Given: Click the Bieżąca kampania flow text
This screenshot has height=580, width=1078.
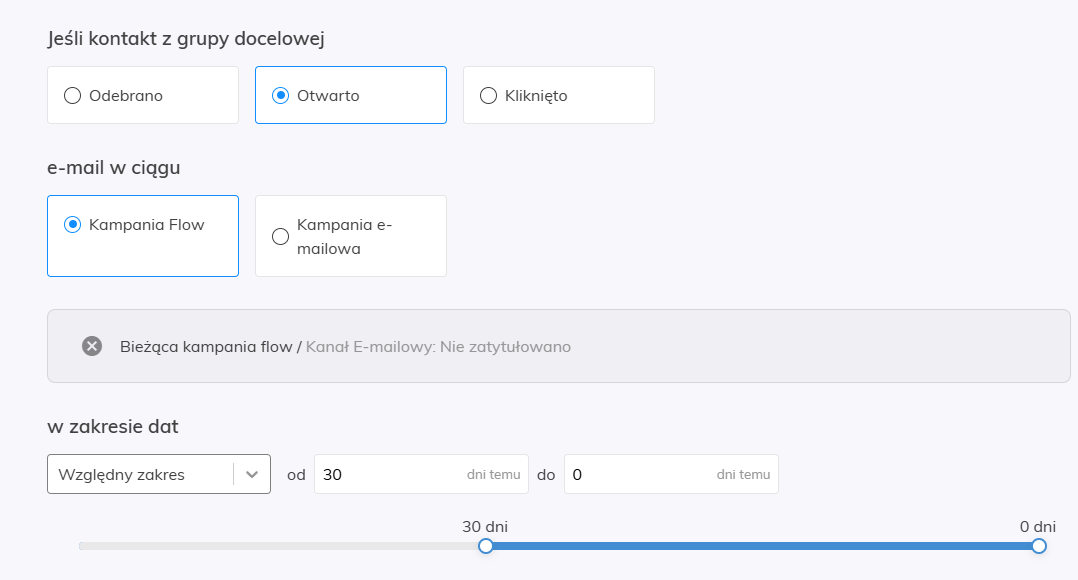Looking at the screenshot, I should (x=206, y=347).
